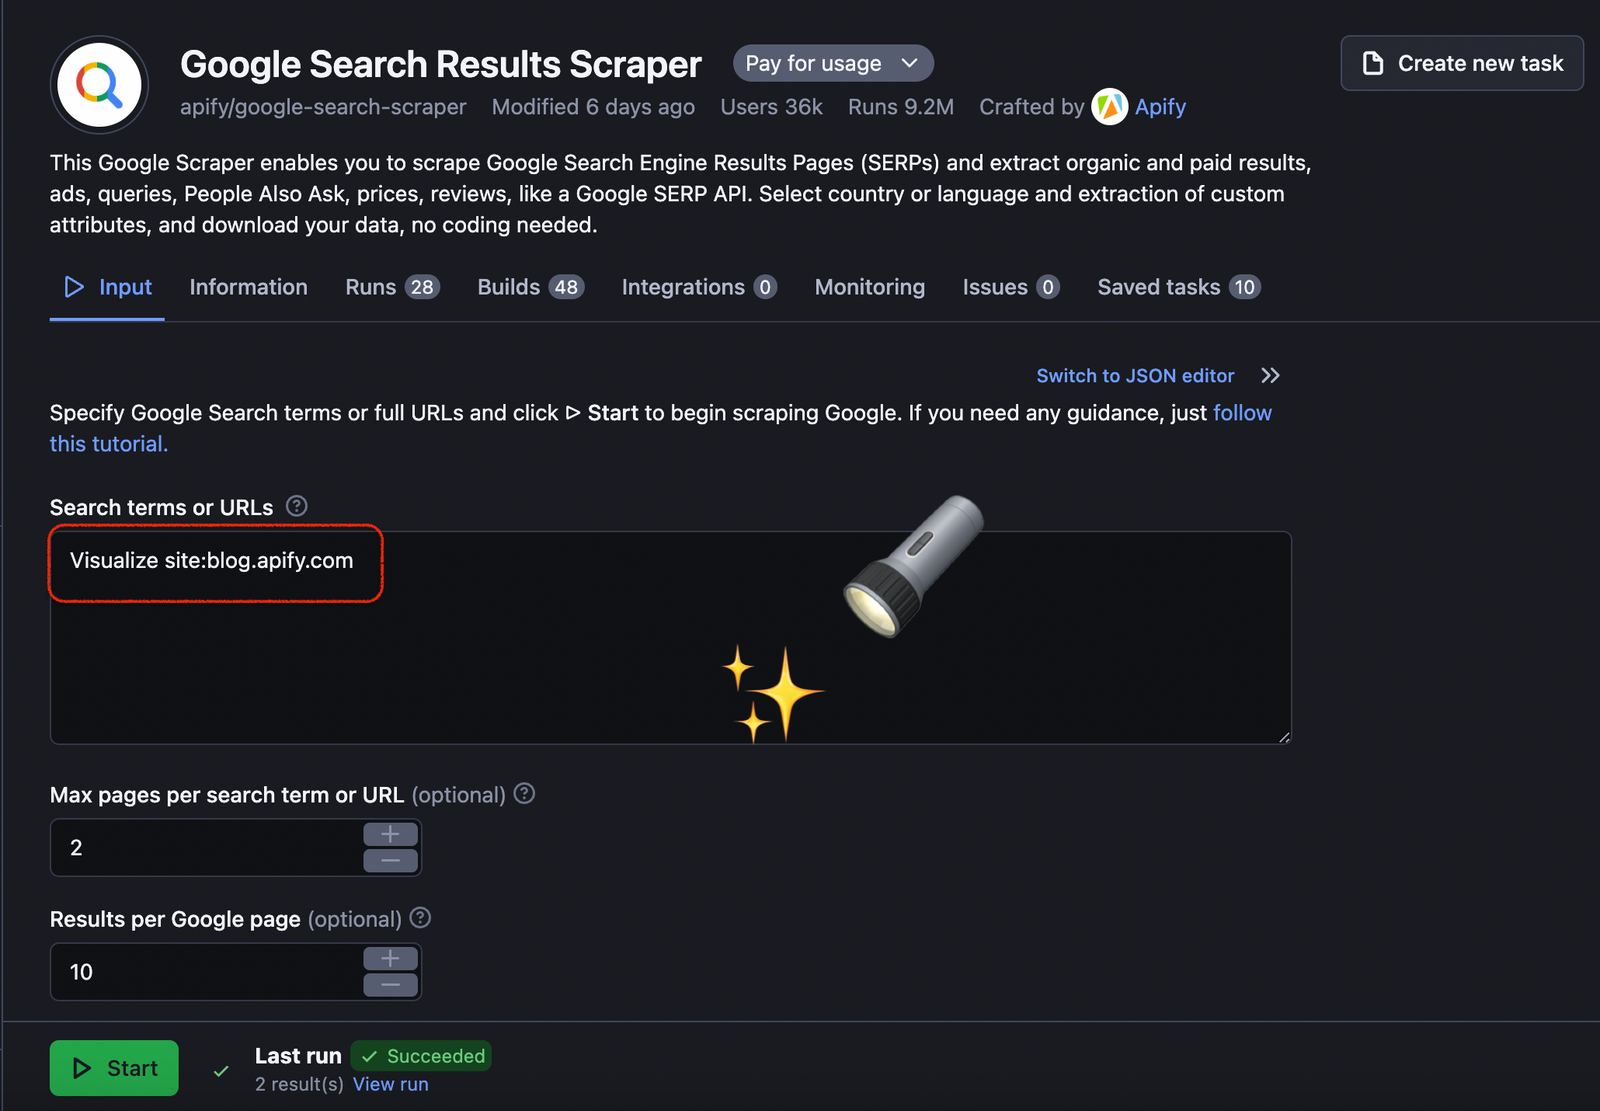
Task: Open the Pay for usage dropdown
Action: pyautogui.click(x=832, y=62)
